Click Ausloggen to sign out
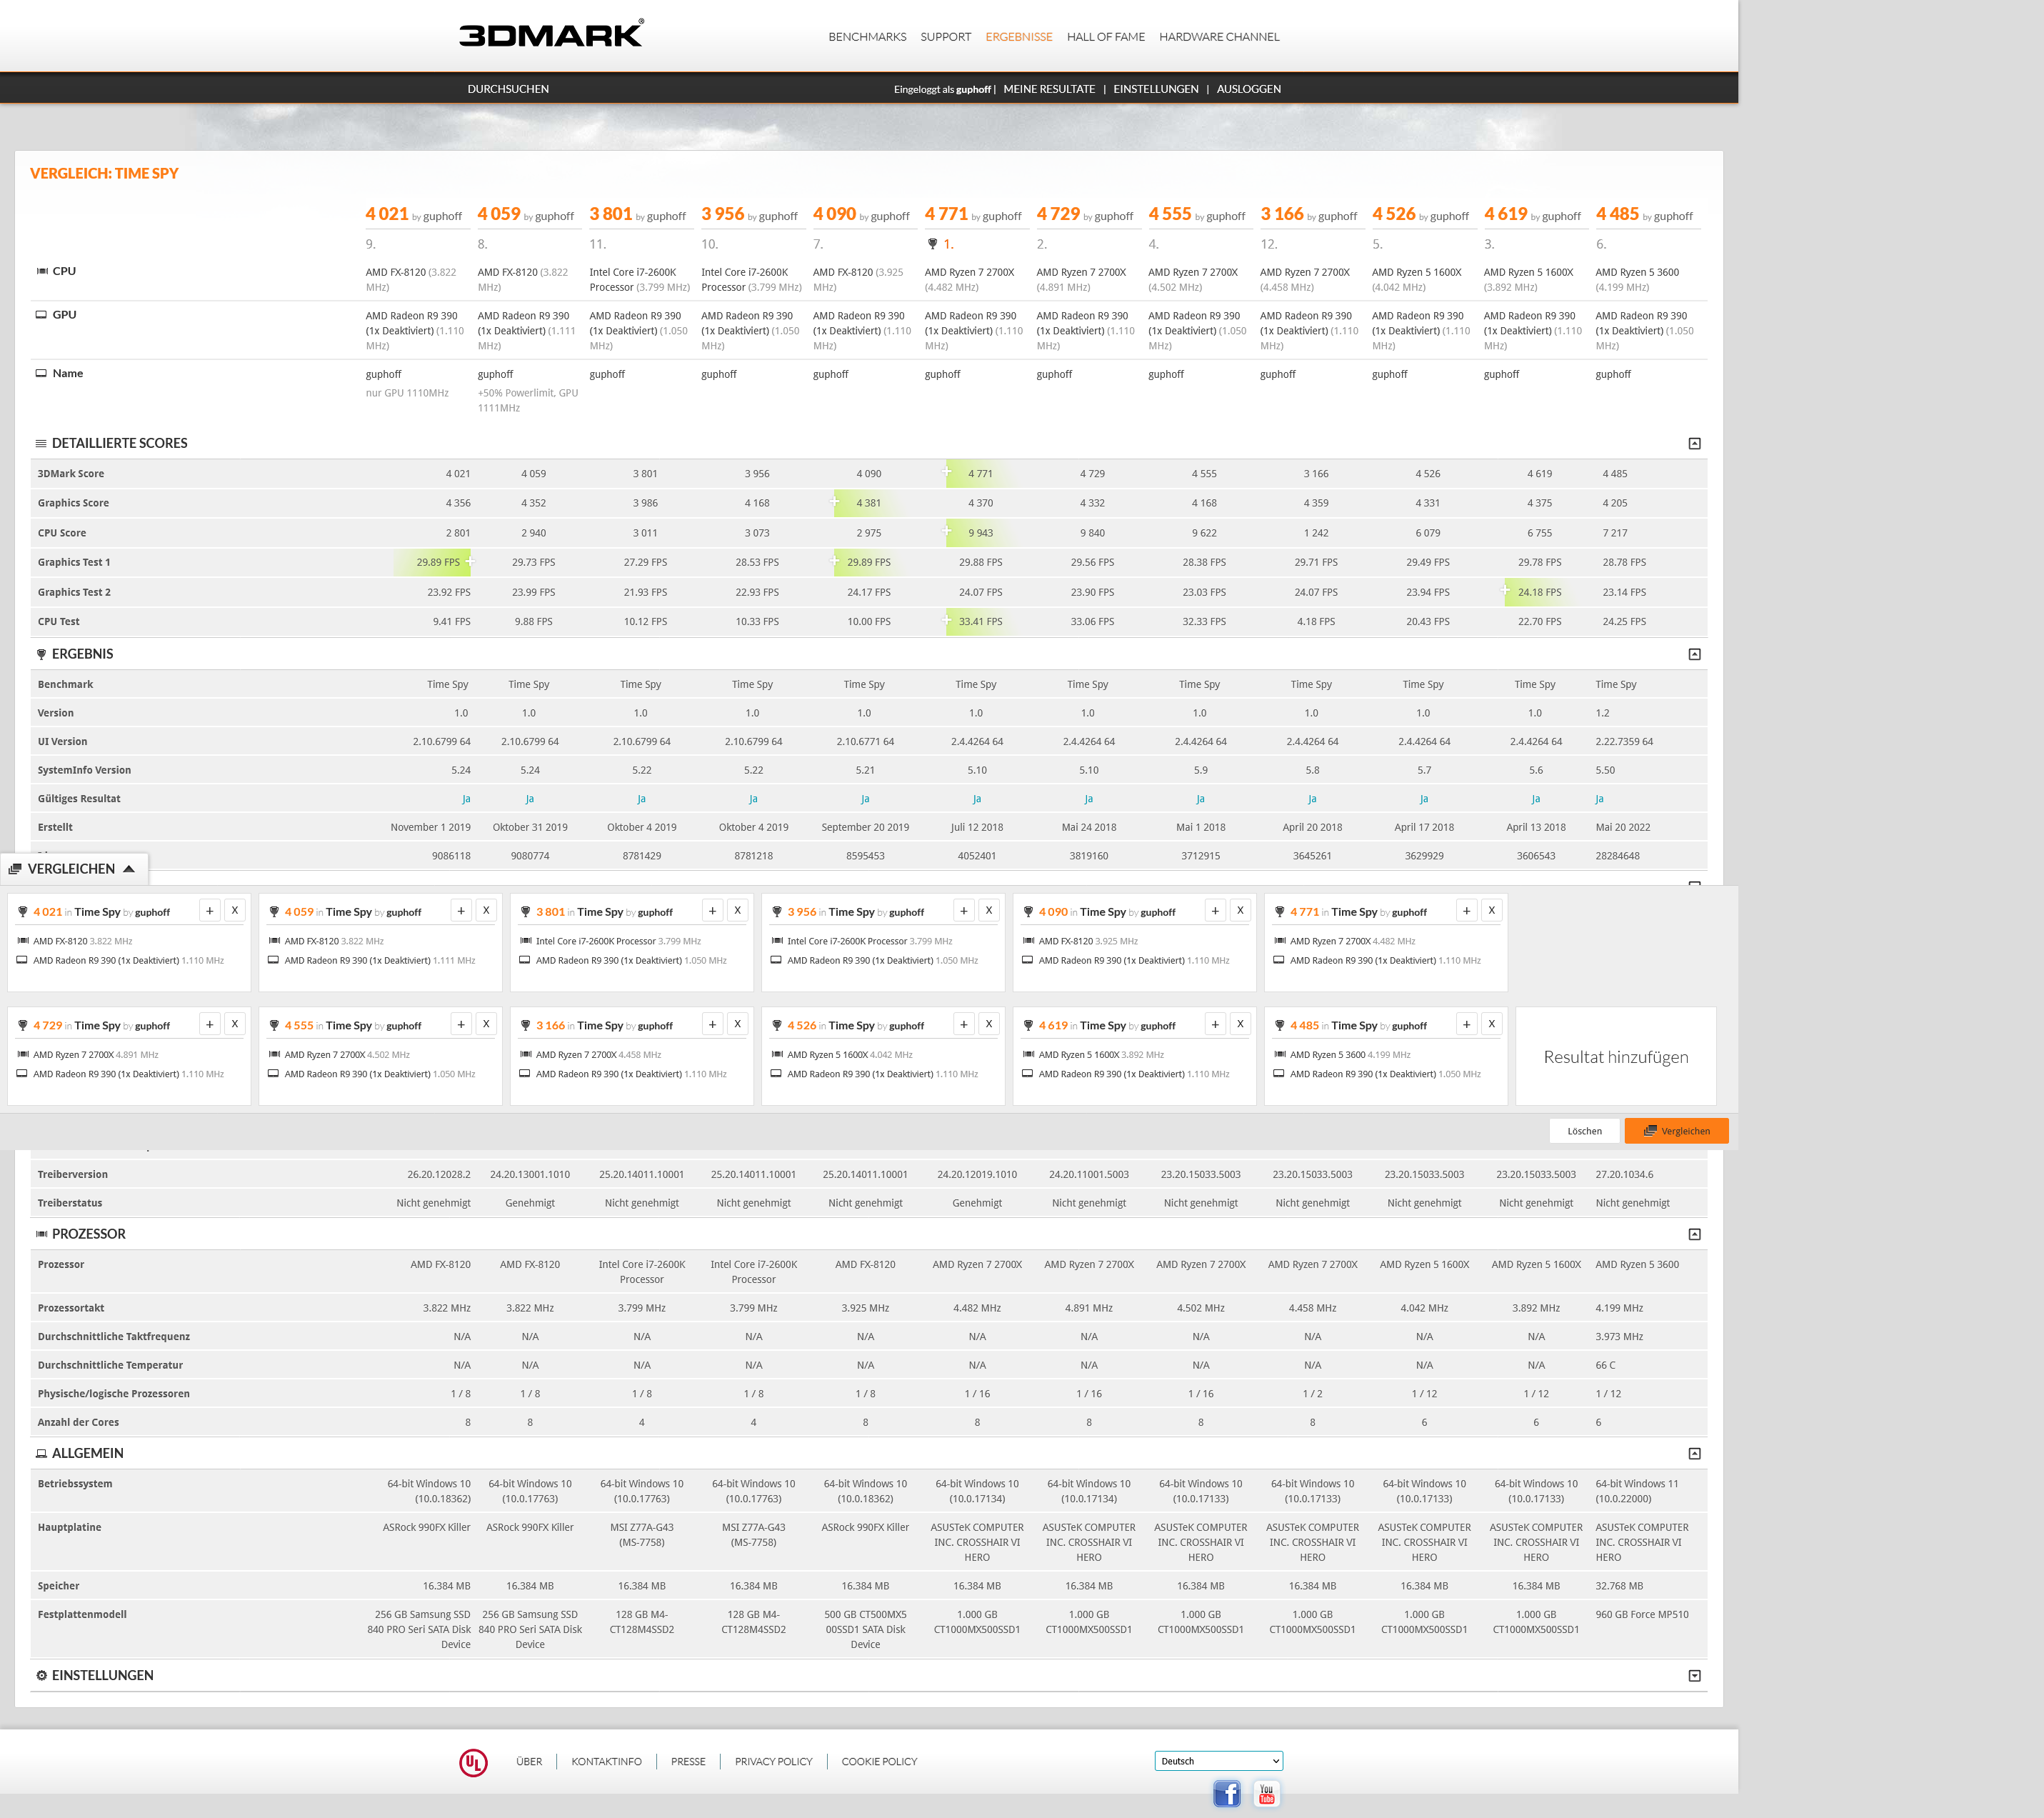 (x=1249, y=89)
